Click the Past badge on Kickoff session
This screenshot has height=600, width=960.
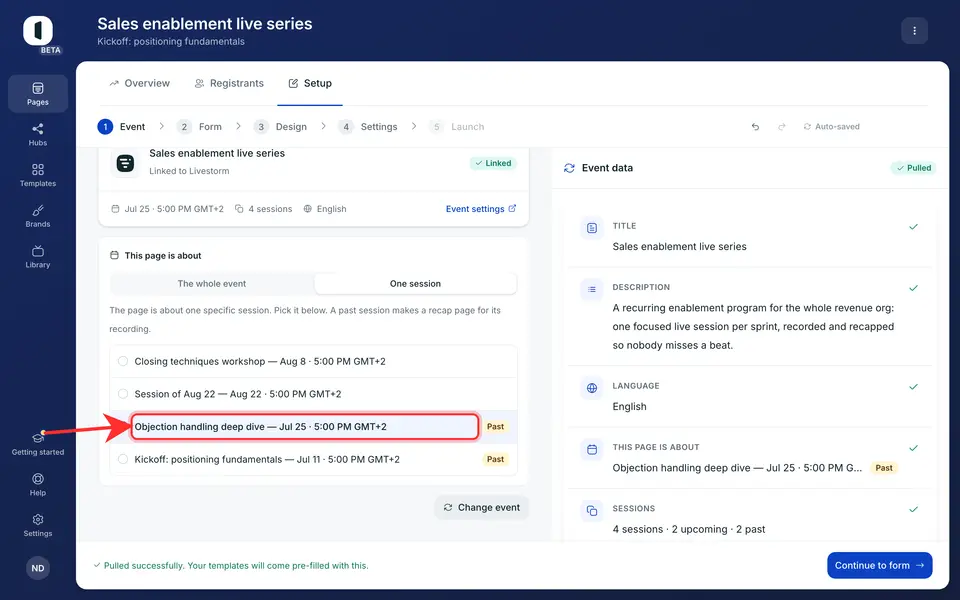coord(496,459)
